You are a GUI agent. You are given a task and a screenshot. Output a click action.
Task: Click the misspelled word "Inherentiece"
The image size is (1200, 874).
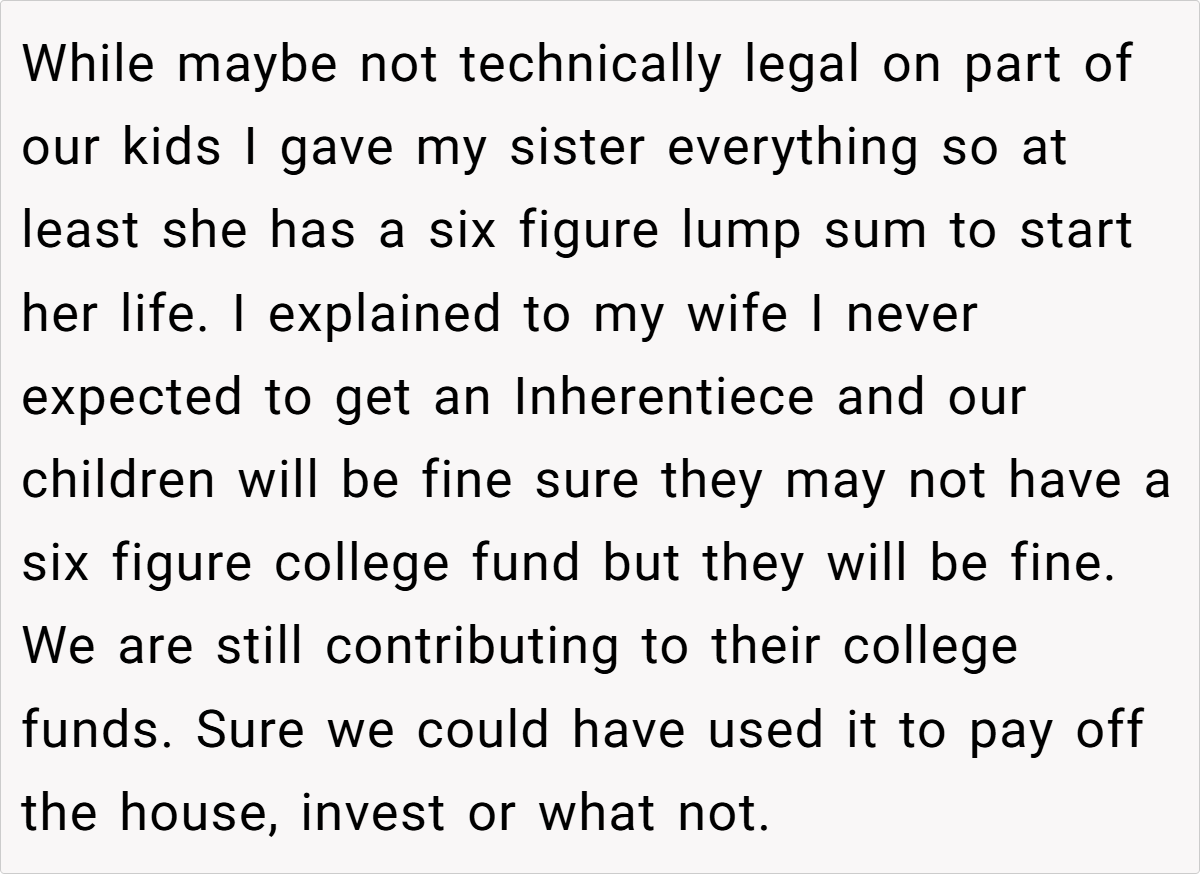[x=664, y=397]
